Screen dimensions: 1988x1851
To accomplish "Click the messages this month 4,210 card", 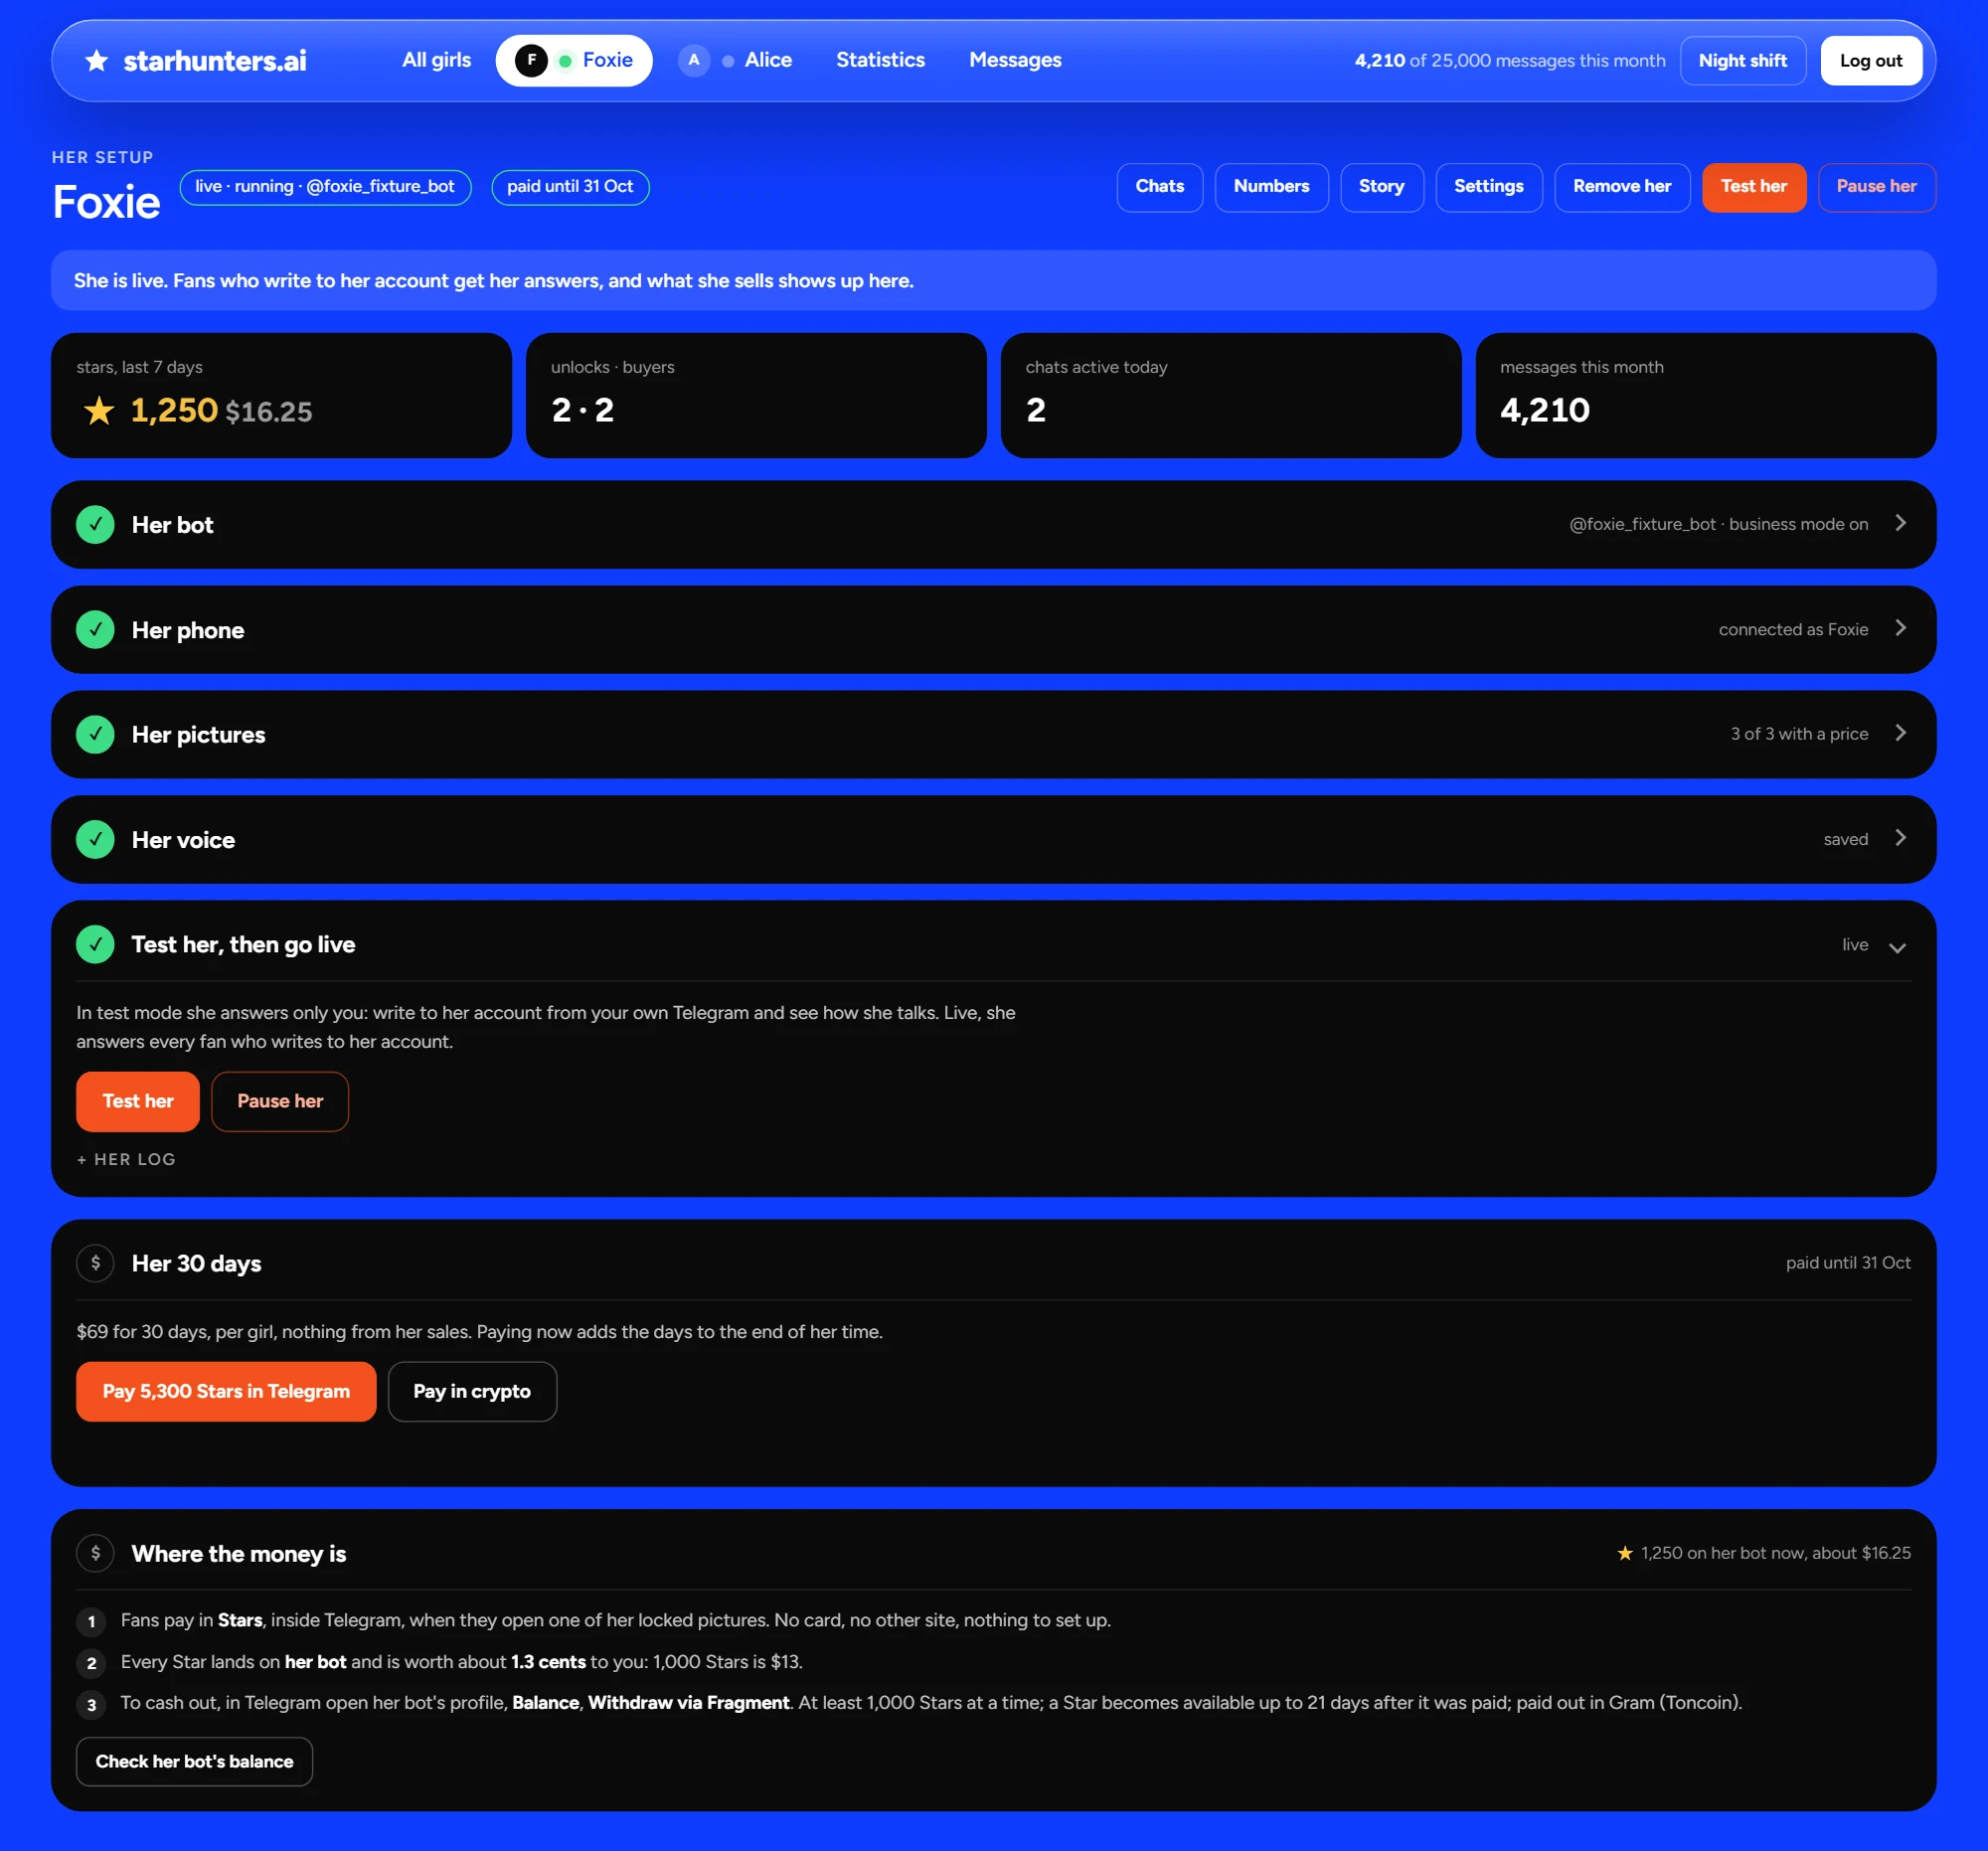I will (1705, 396).
